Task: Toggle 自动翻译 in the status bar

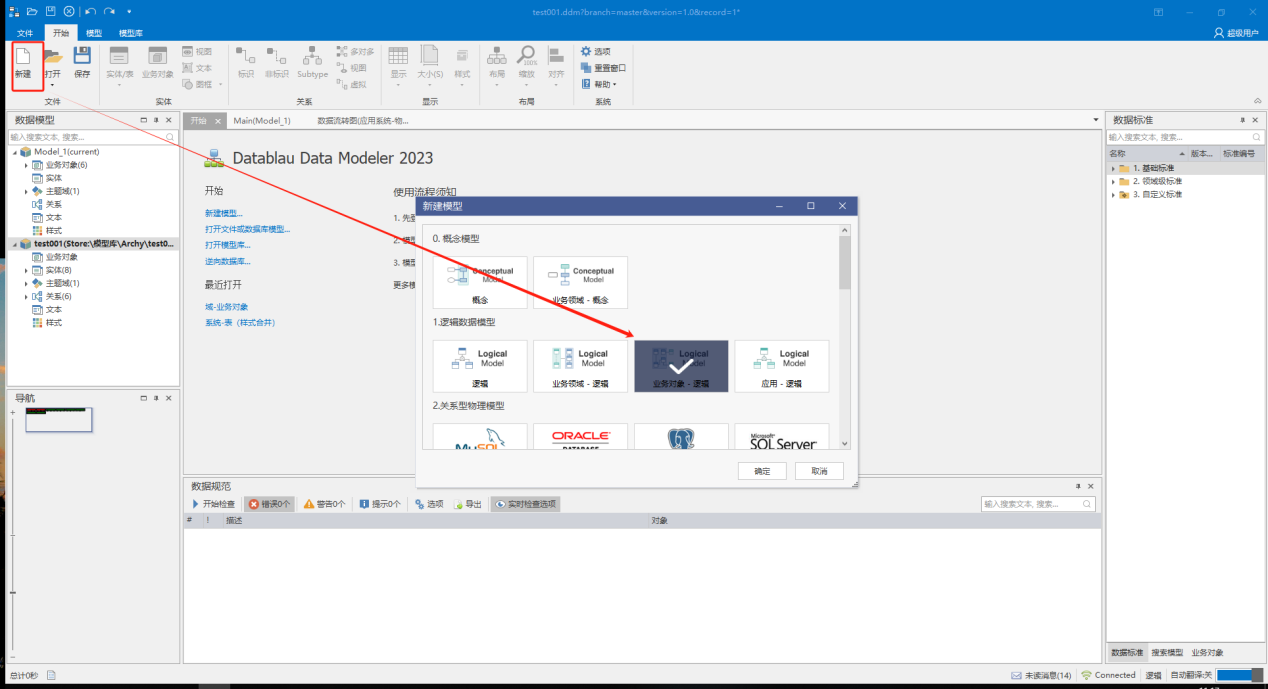Action: pos(1190,675)
